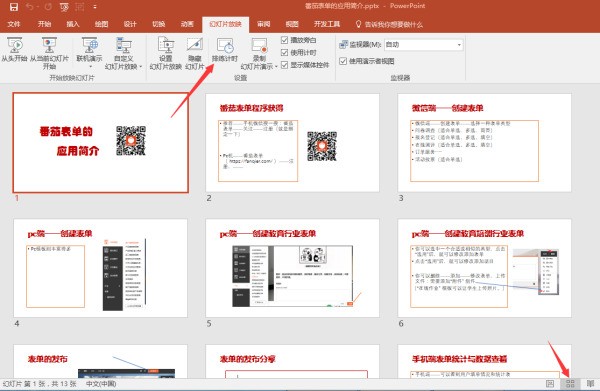The width and height of the screenshot is (600, 391).
Task: Switch to the Insert (插入) tab
Action: pyautogui.click(x=73, y=24)
